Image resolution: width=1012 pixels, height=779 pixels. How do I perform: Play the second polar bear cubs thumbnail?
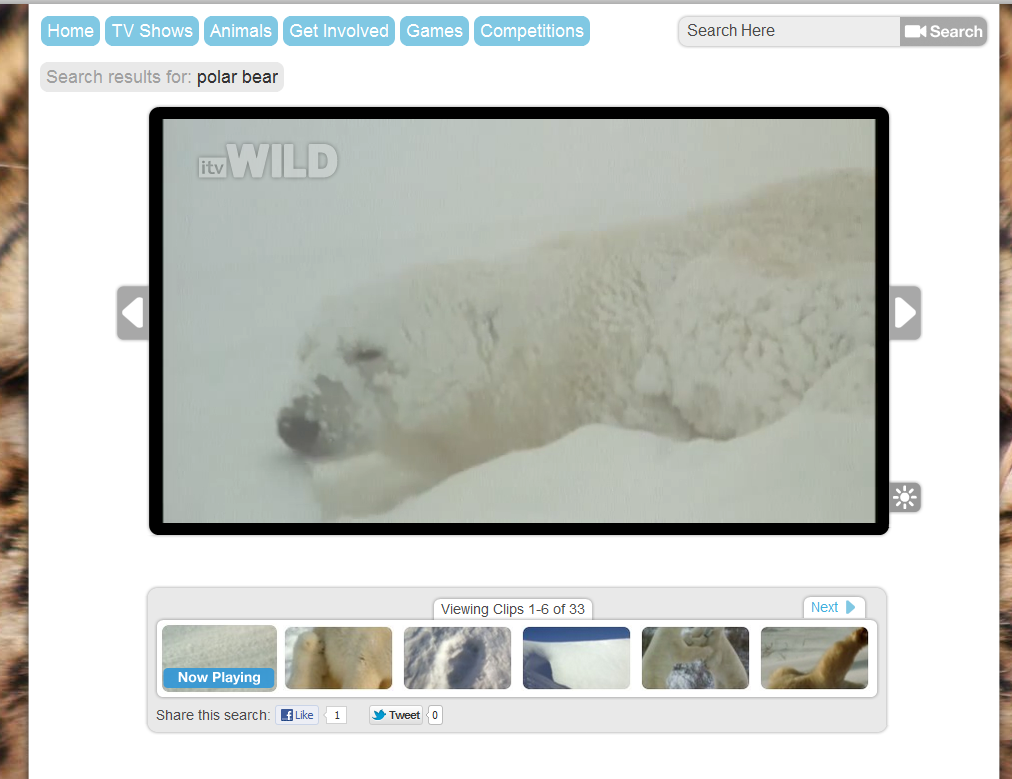(x=338, y=658)
